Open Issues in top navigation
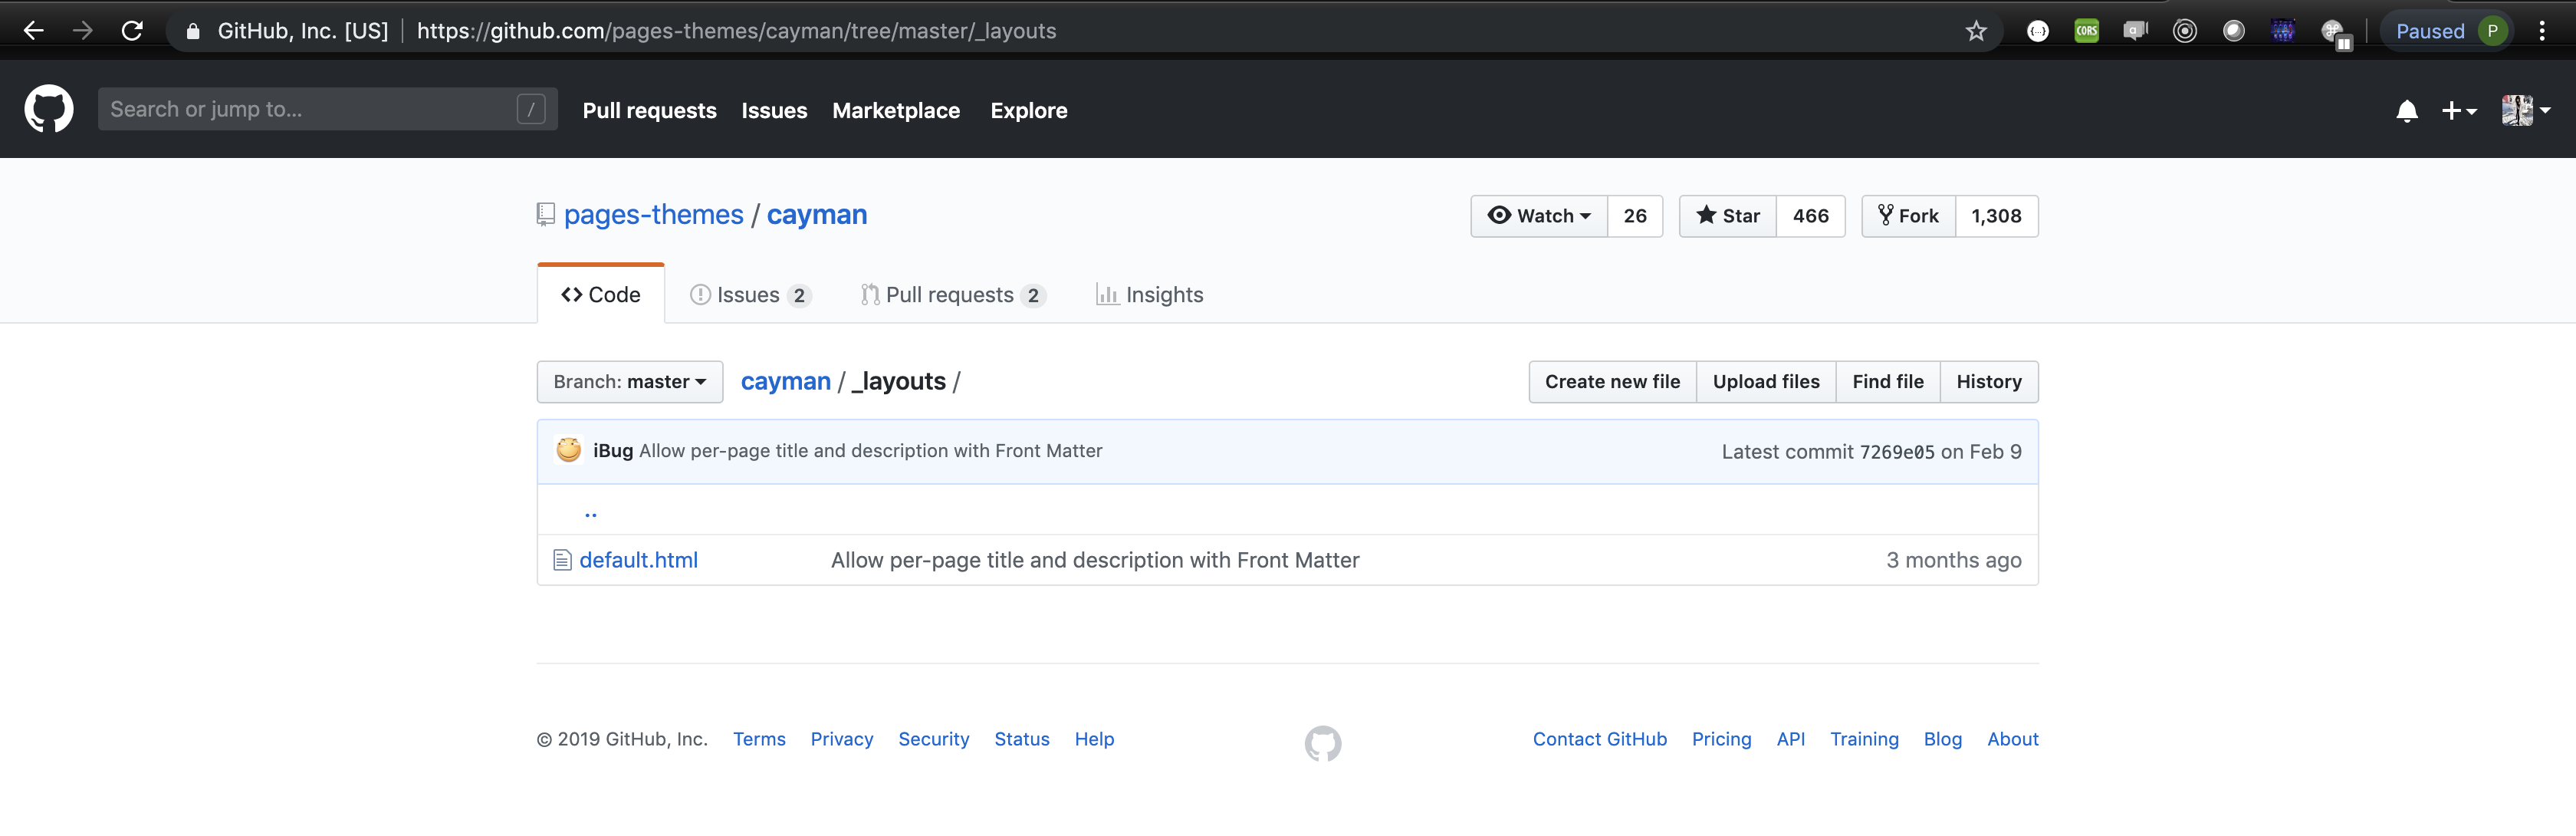Screen dimensions: 2576x836 774,111
